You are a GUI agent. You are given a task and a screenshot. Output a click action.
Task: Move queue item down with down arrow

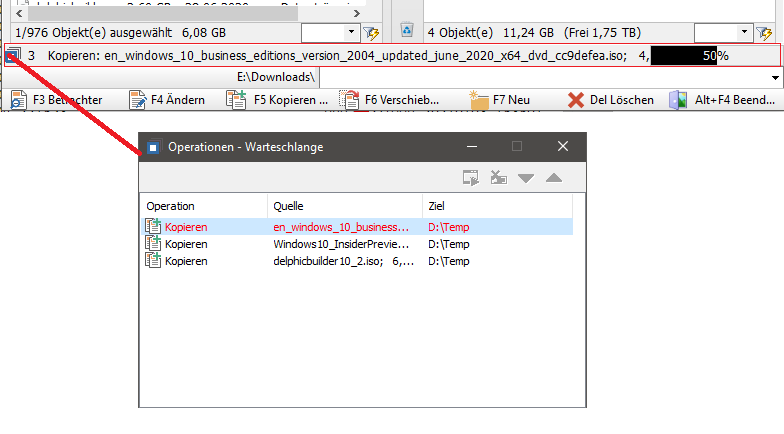[x=526, y=178]
